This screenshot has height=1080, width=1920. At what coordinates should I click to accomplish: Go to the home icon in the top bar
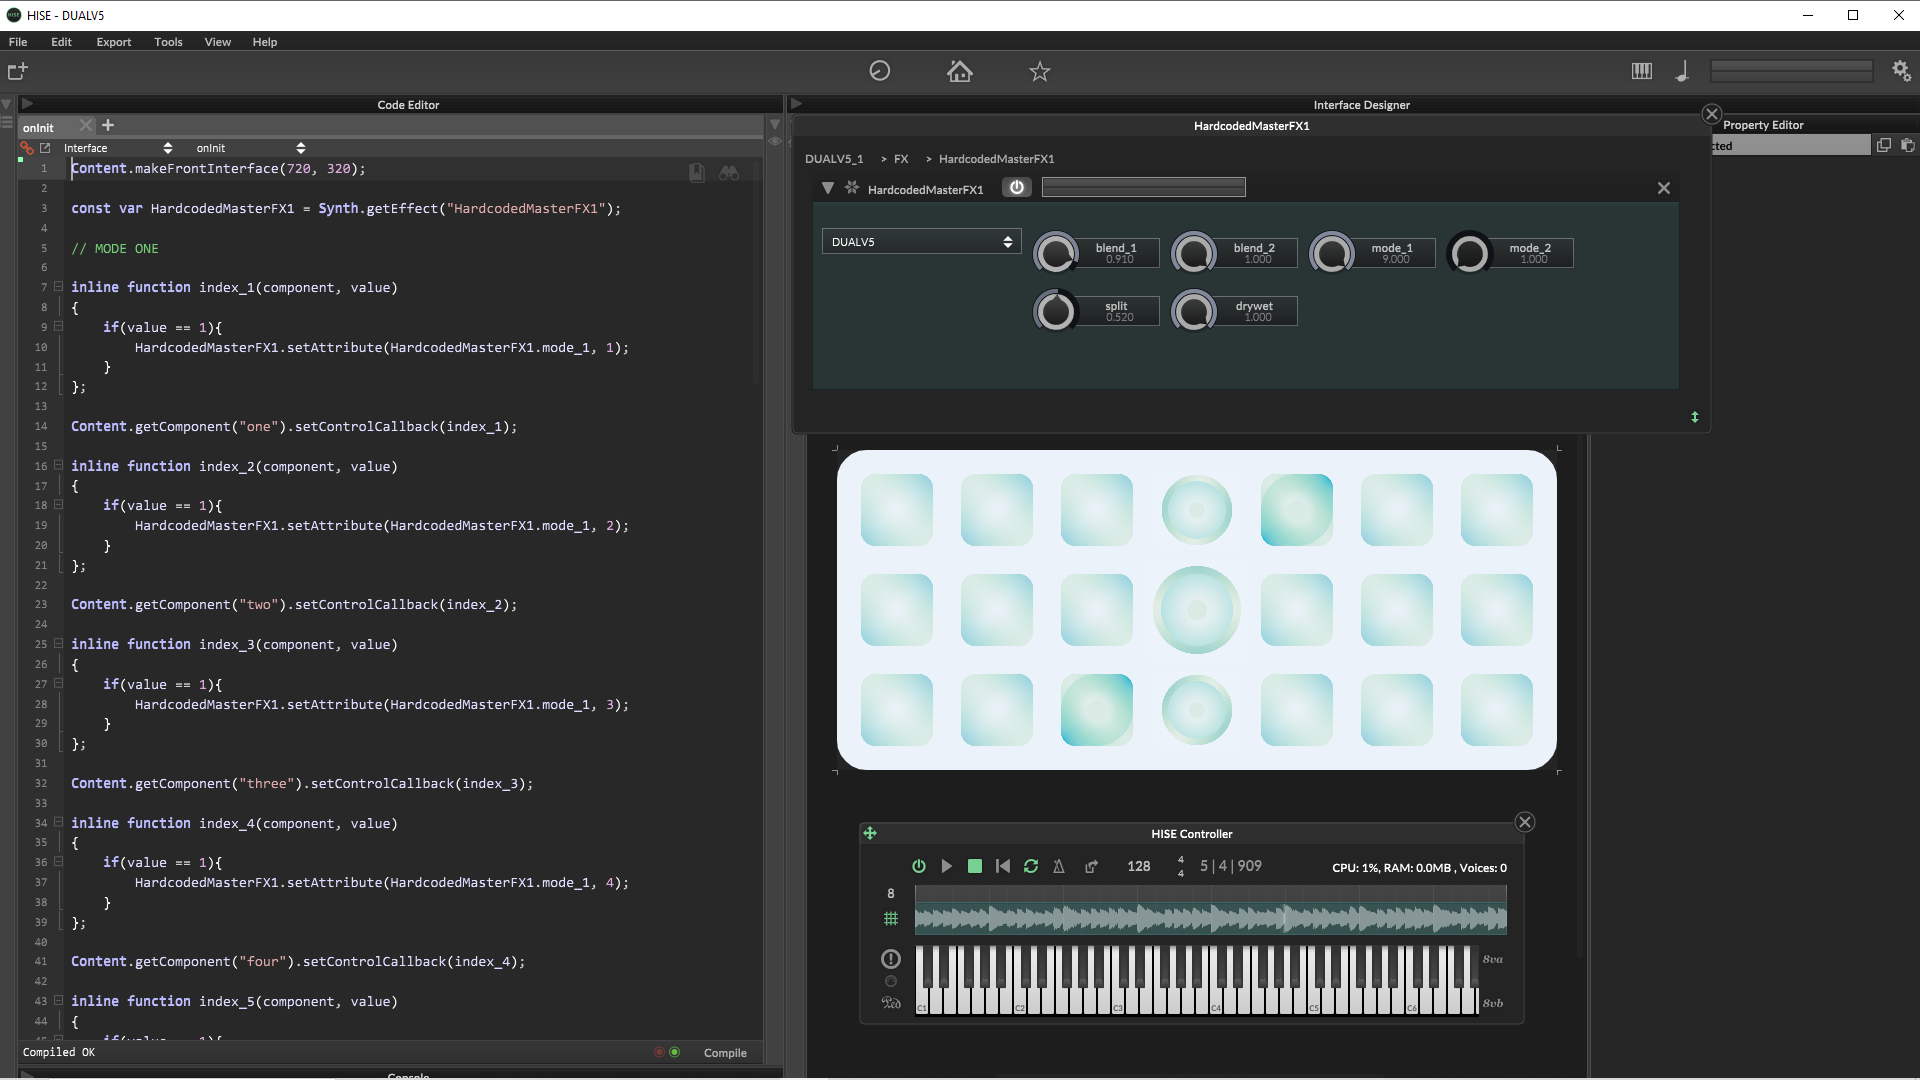960,71
